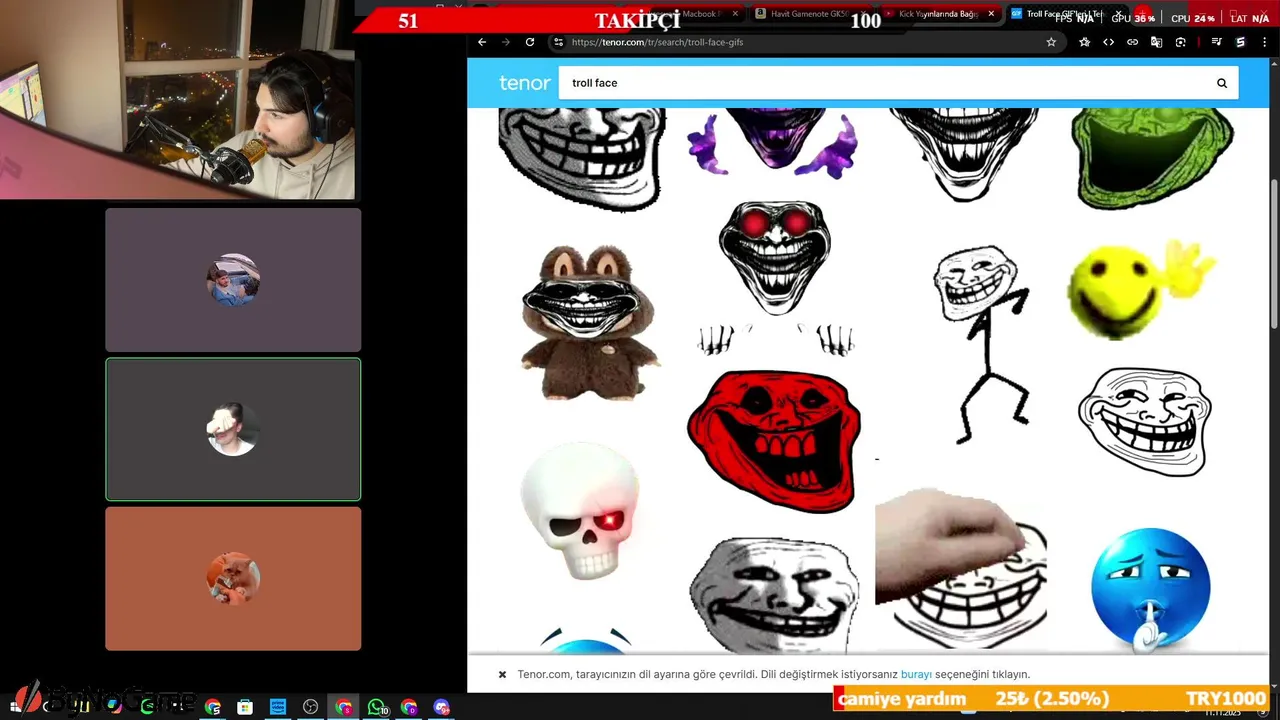
Task: Open the red troll face GIF
Action: tap(774, 441)
